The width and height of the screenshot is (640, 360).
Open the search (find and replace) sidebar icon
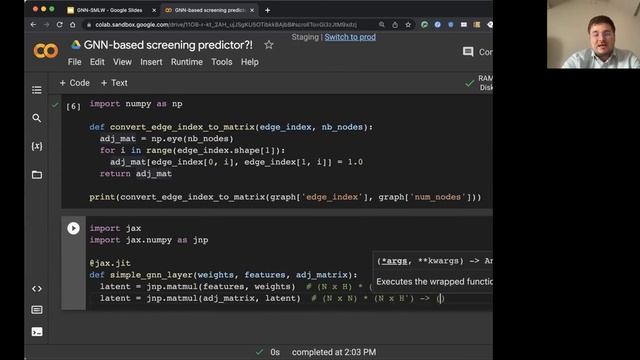pyautogui.click(x=37, y=118)
